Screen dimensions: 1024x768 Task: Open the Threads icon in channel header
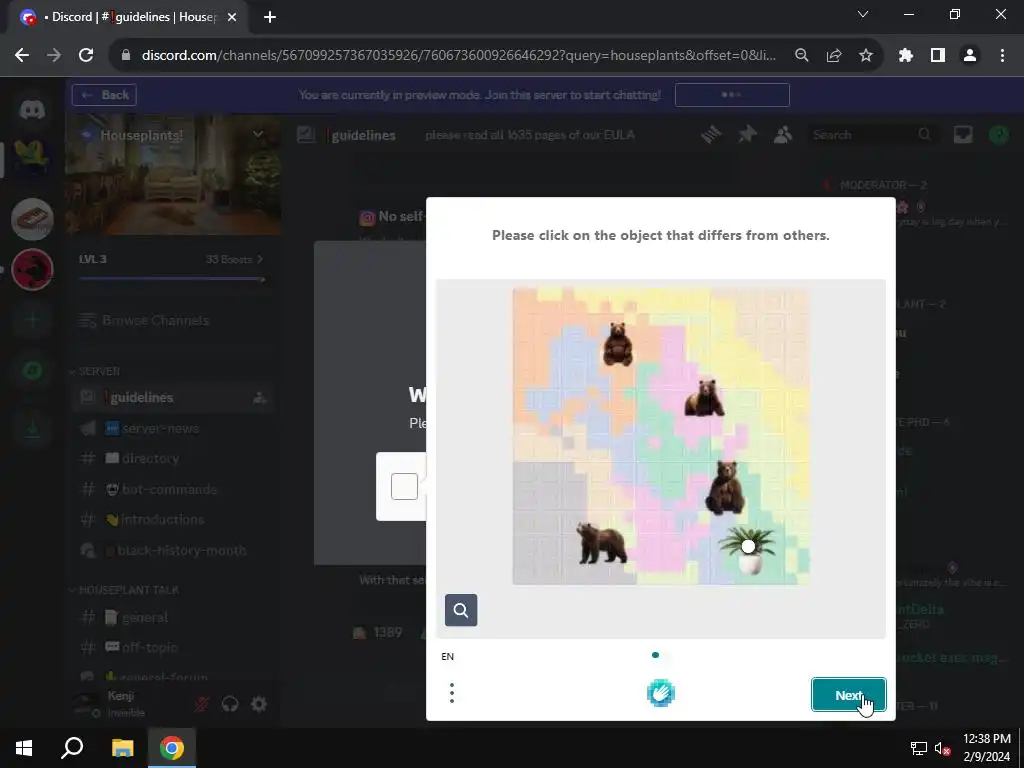click(711, 135)
